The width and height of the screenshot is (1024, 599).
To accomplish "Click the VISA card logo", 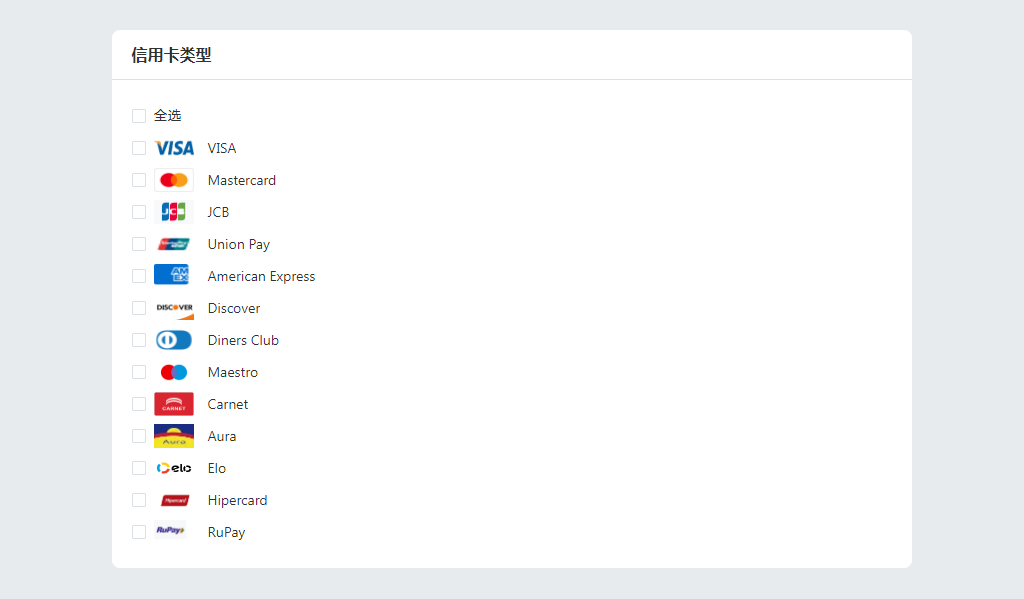I will (174, 148).
